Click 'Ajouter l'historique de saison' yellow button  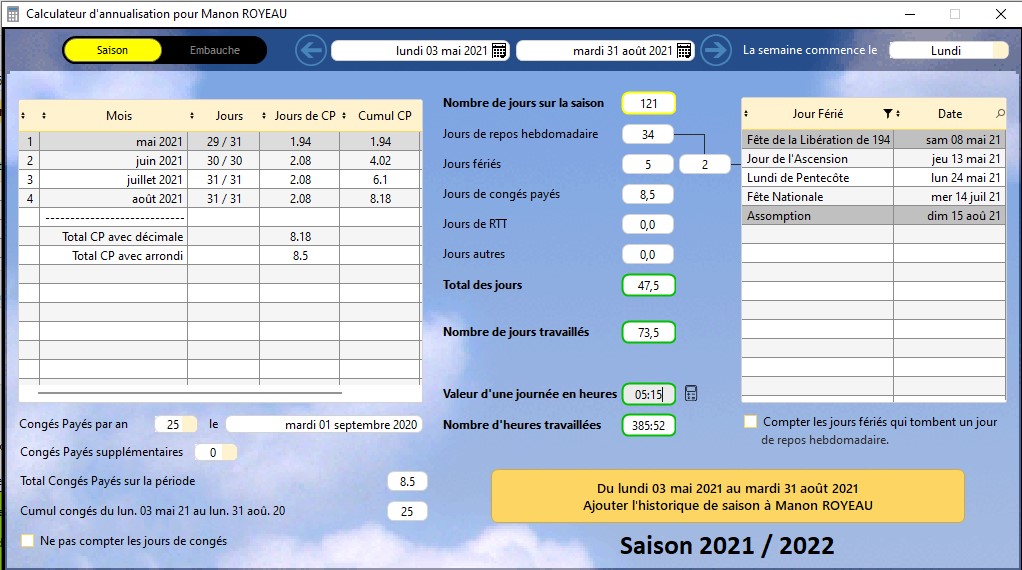coord(727,497)
